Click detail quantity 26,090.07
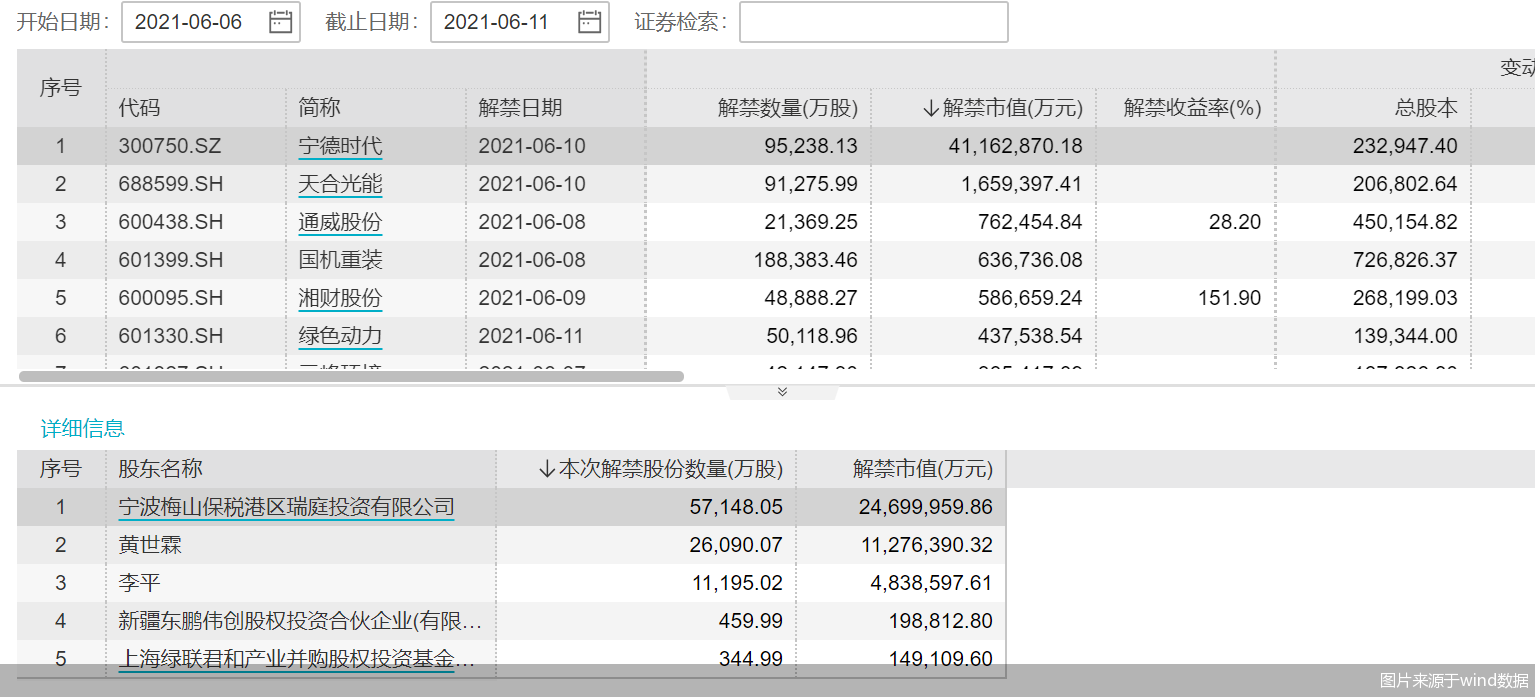 (x=736, y=545)
